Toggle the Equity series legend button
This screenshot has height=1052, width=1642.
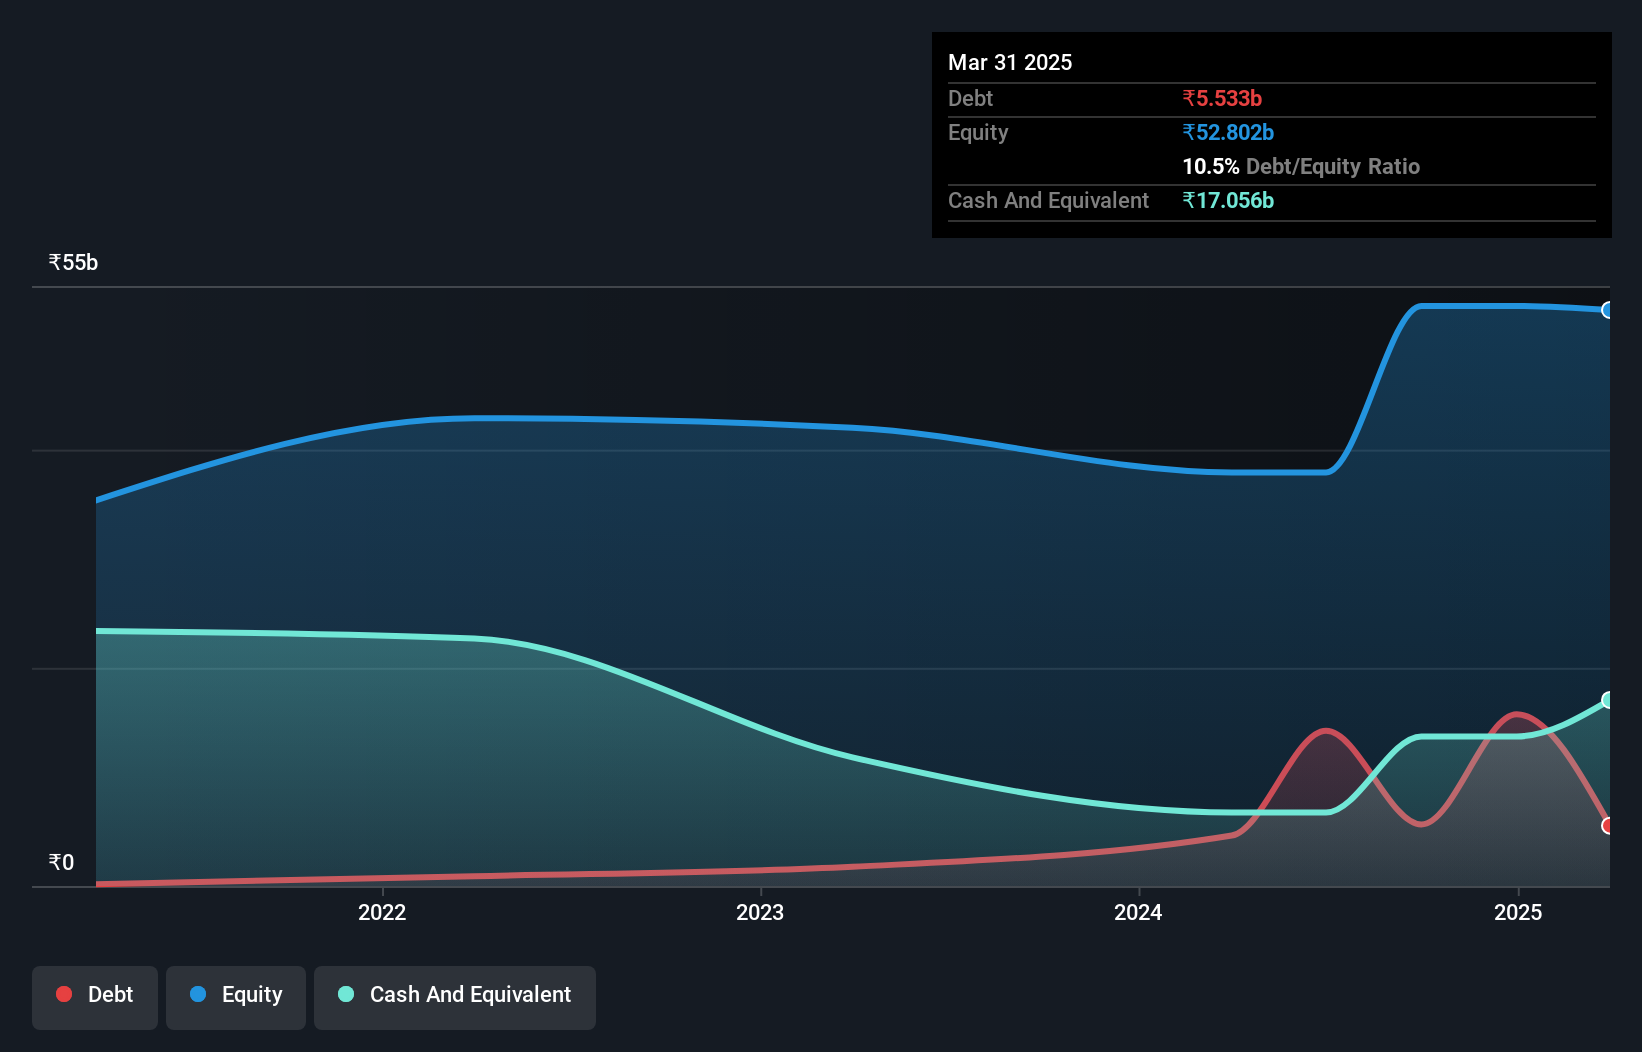coord(236,997)
